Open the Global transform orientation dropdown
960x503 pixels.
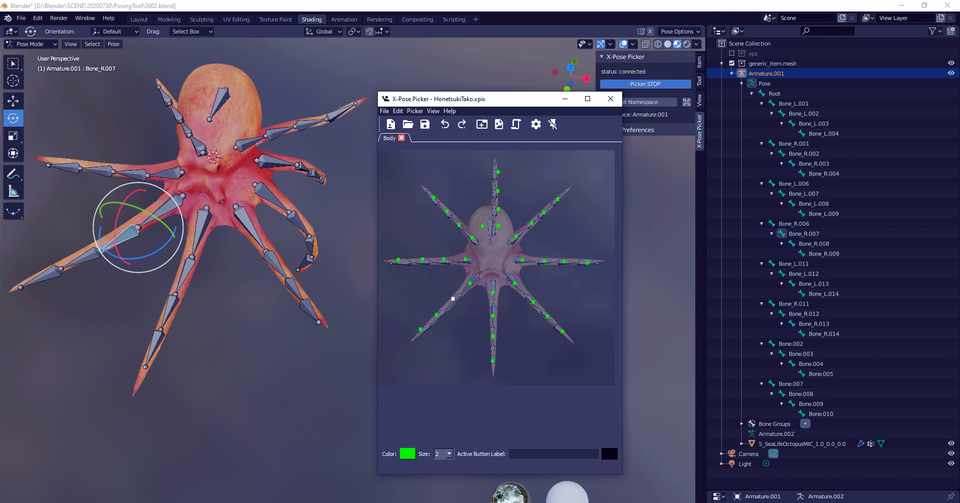tap(323, 31)
